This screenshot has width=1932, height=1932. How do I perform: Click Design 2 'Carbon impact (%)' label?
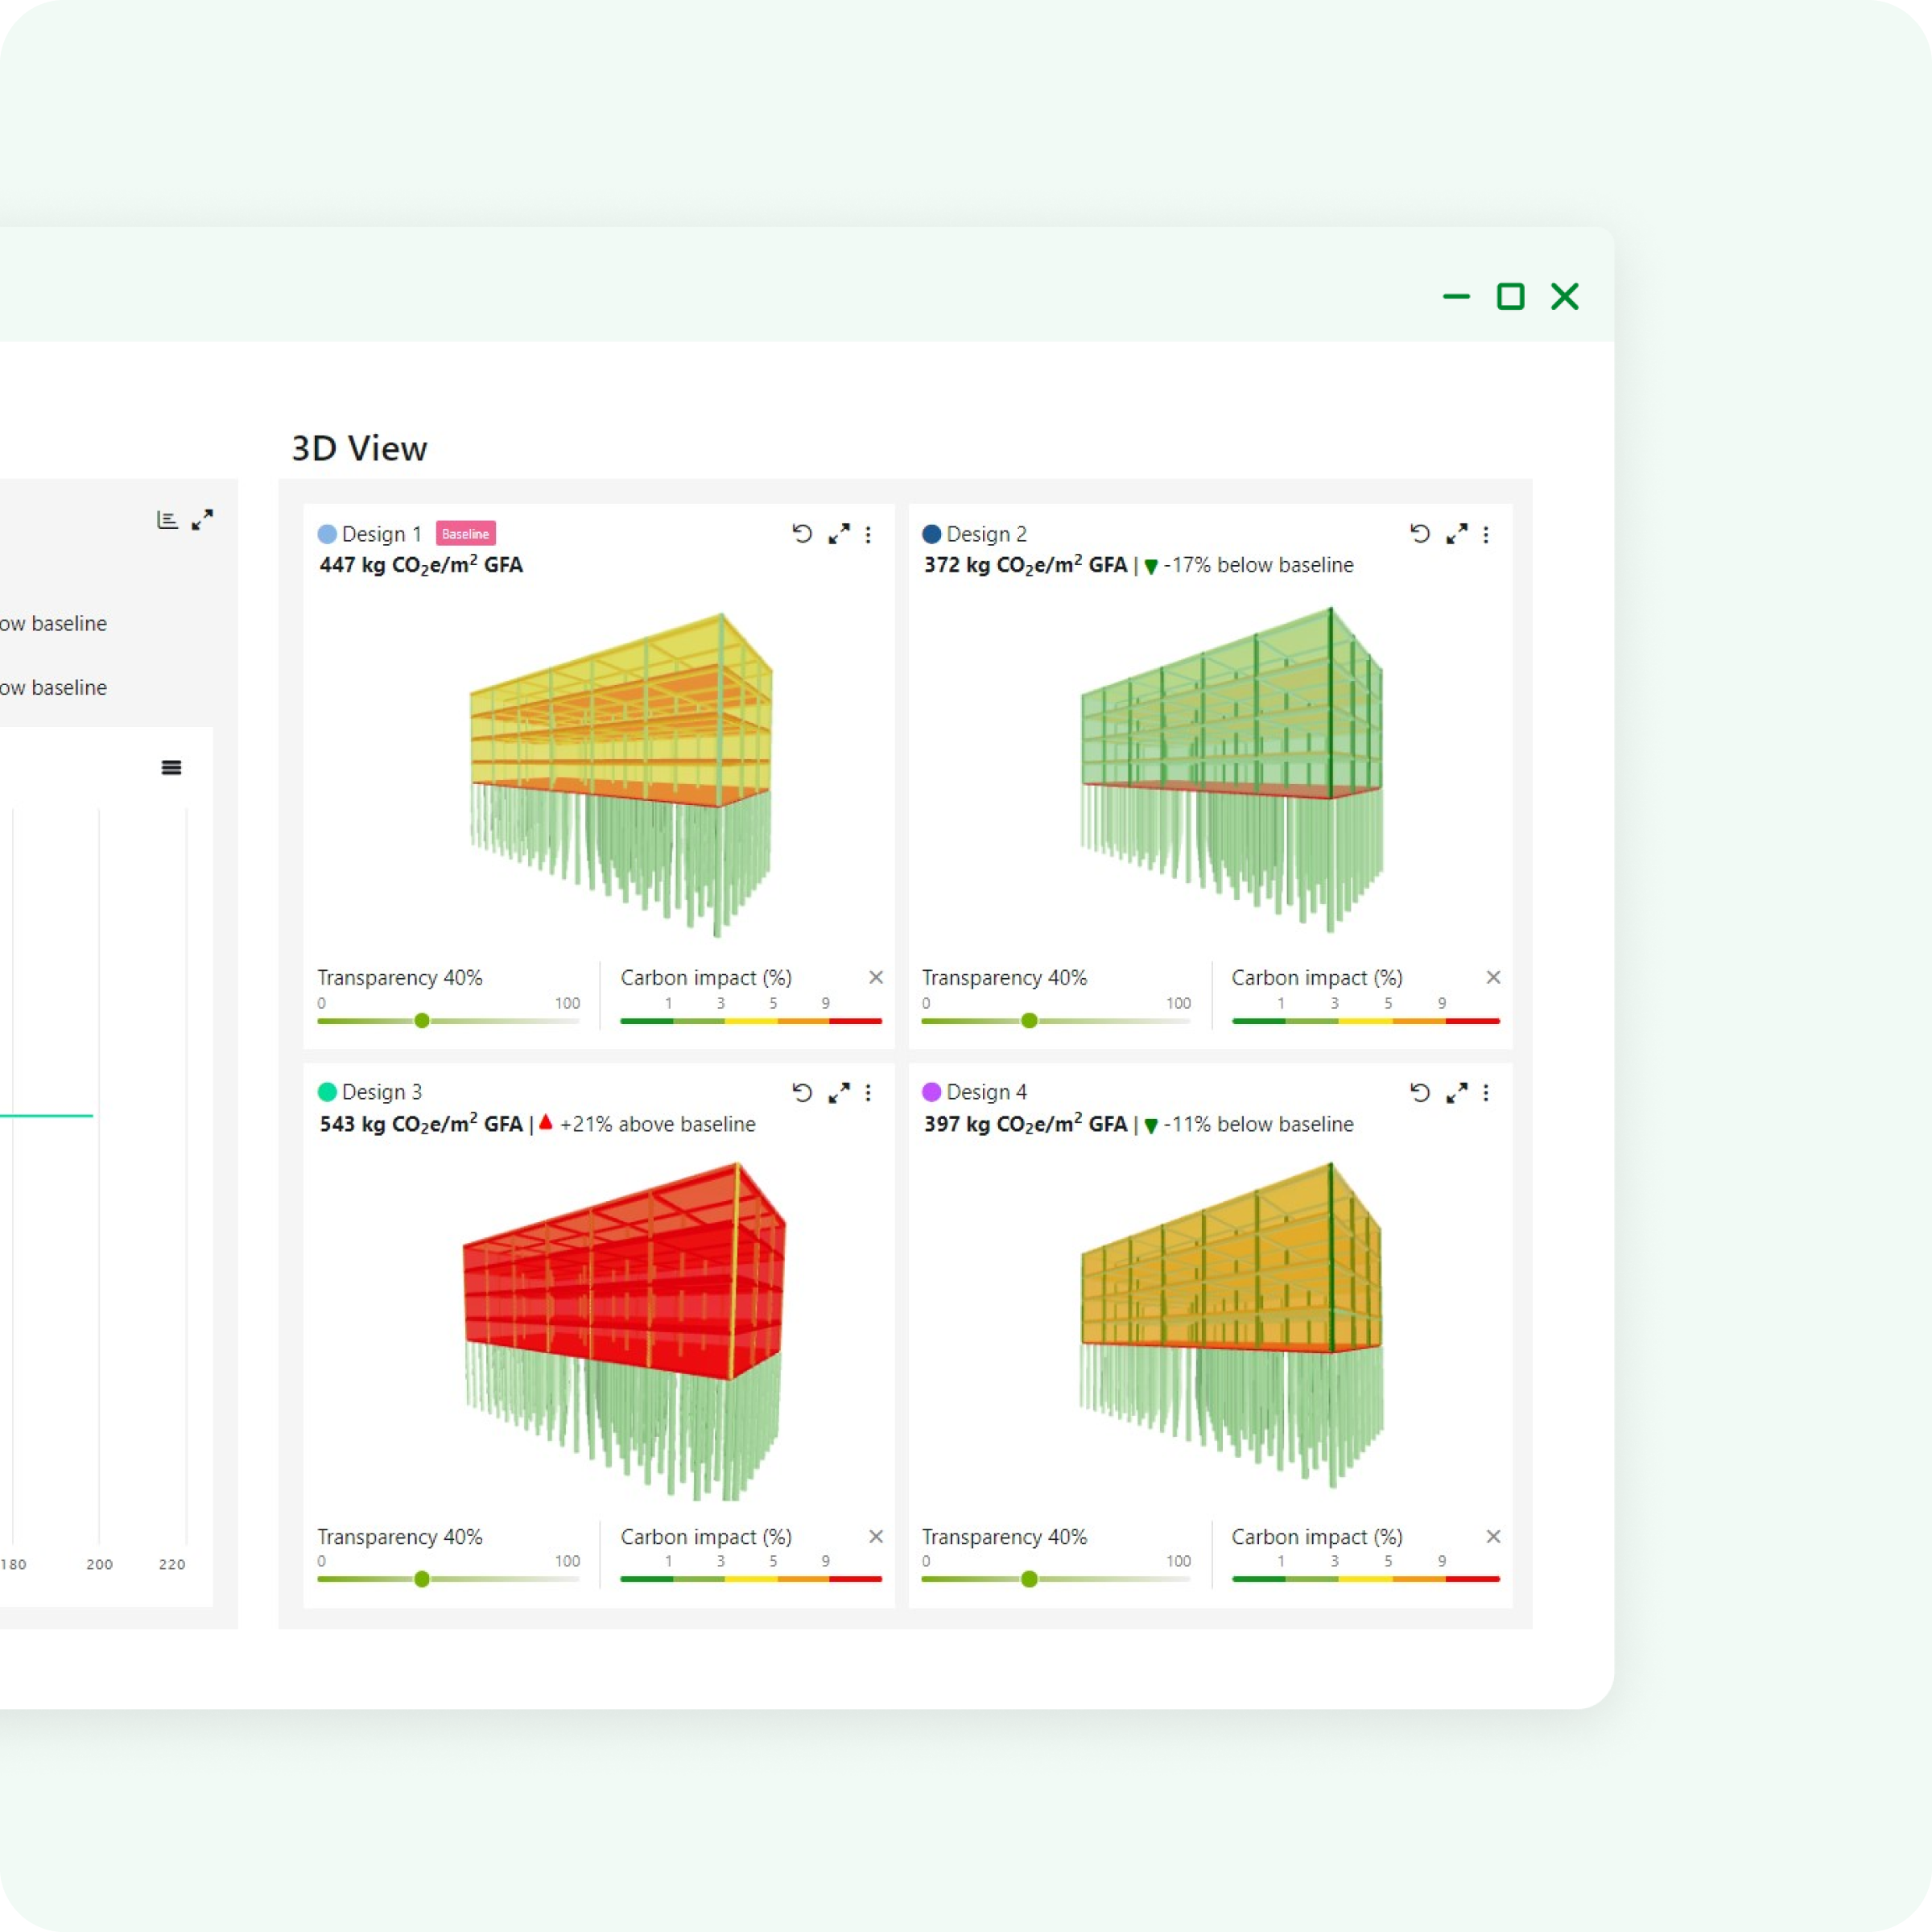(x=1317, y=977)
